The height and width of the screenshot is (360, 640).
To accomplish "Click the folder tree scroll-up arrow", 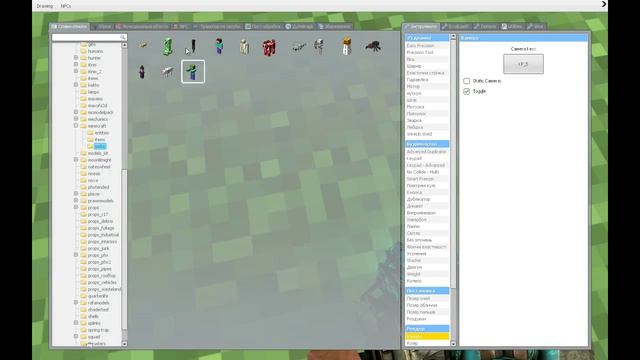I will click(124, 45).
